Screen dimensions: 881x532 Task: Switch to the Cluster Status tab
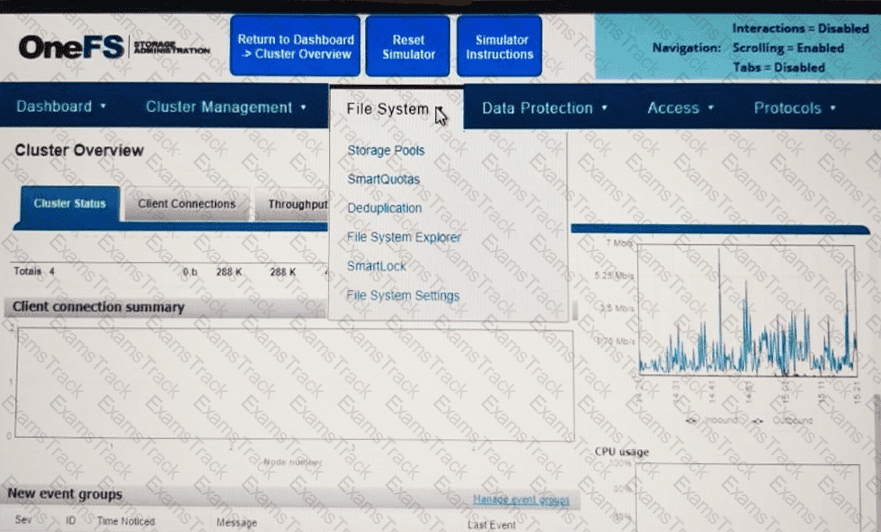point(70,204)
